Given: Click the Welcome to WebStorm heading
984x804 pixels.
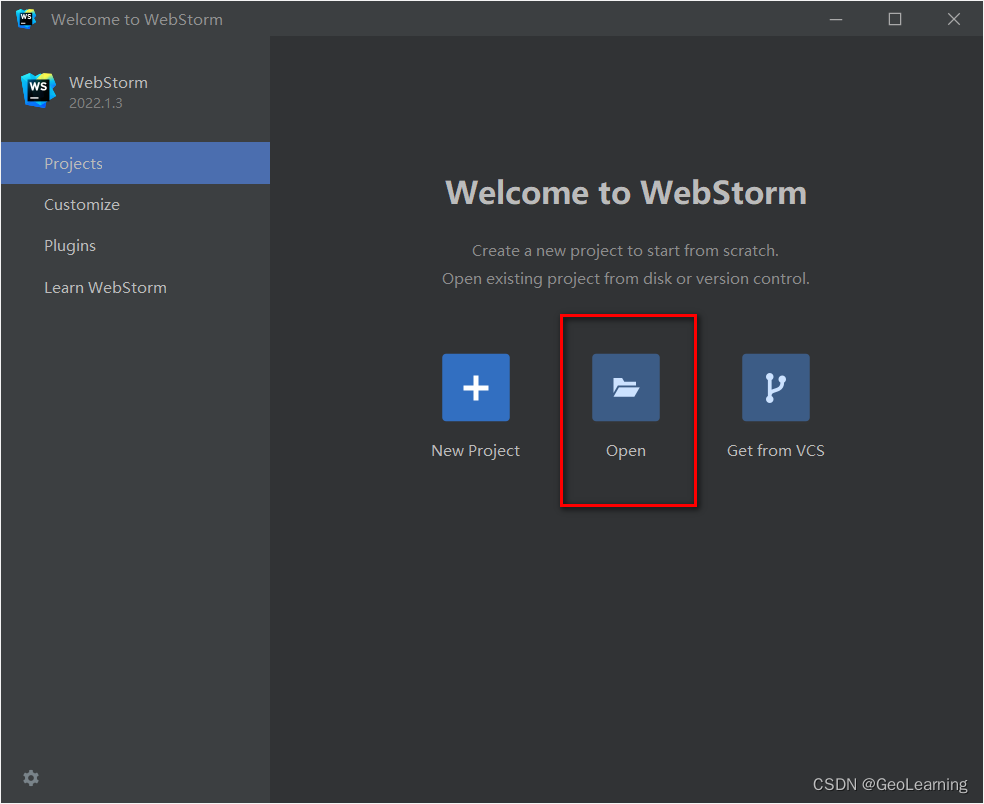Looking at the screenshot, I should (x=626, y=192).
